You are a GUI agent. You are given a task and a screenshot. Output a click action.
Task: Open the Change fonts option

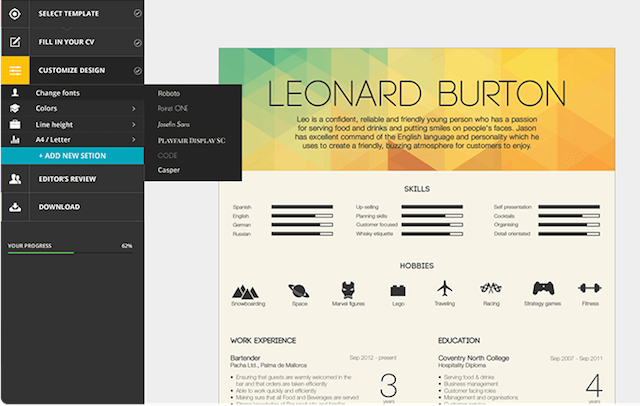pyautogui.click(x=58, y=93)
